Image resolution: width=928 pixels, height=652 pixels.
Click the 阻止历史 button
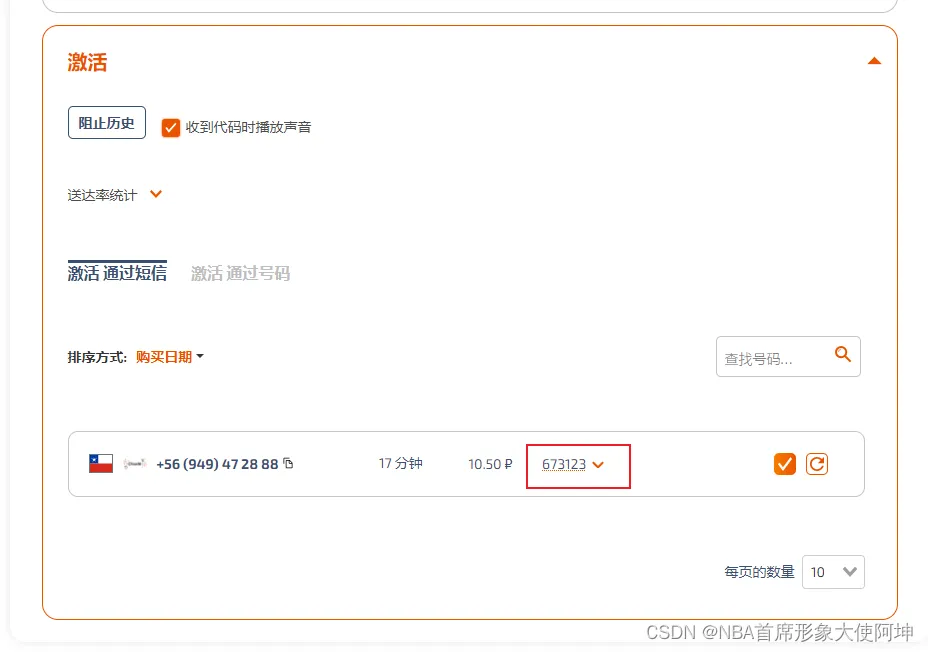(x=107, y=123)
